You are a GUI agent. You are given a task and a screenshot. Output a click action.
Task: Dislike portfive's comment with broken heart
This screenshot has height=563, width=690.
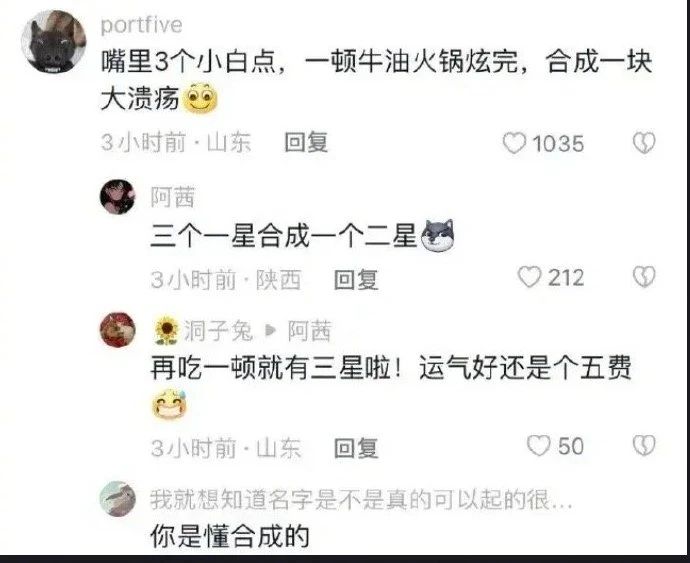(644, 143)
